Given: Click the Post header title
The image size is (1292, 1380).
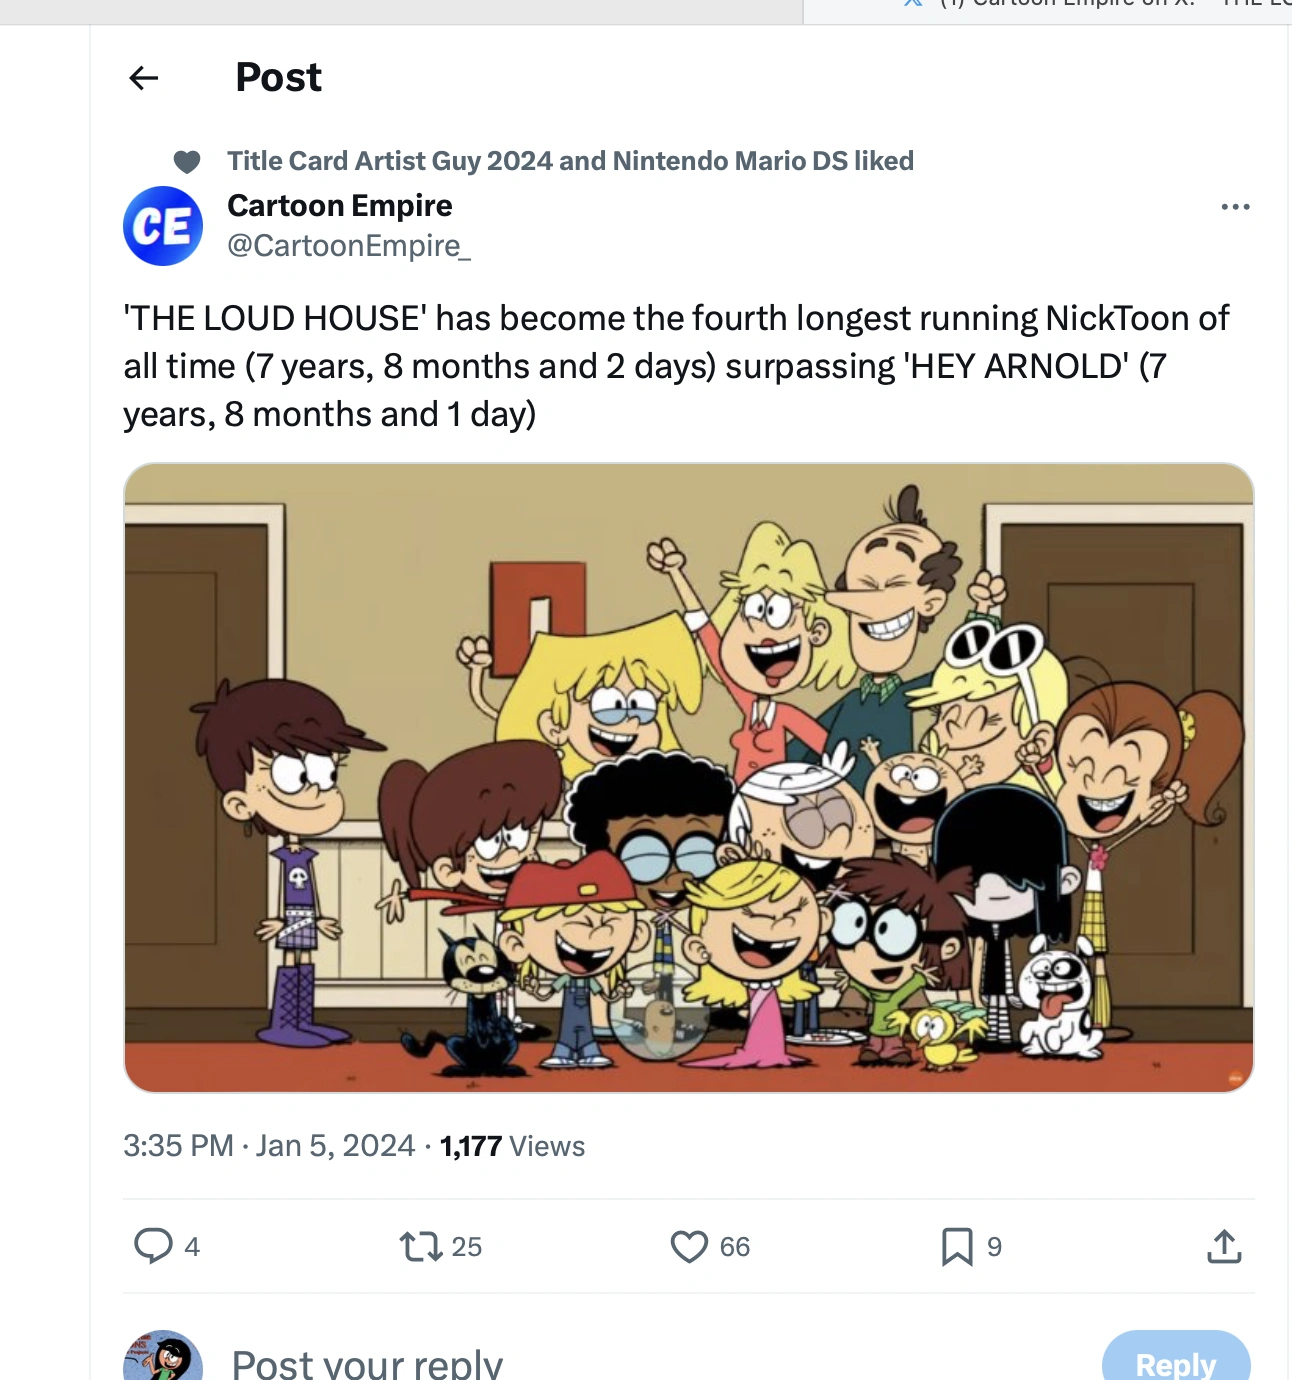Looking at the screenshot, I should [x=278, y=77].
